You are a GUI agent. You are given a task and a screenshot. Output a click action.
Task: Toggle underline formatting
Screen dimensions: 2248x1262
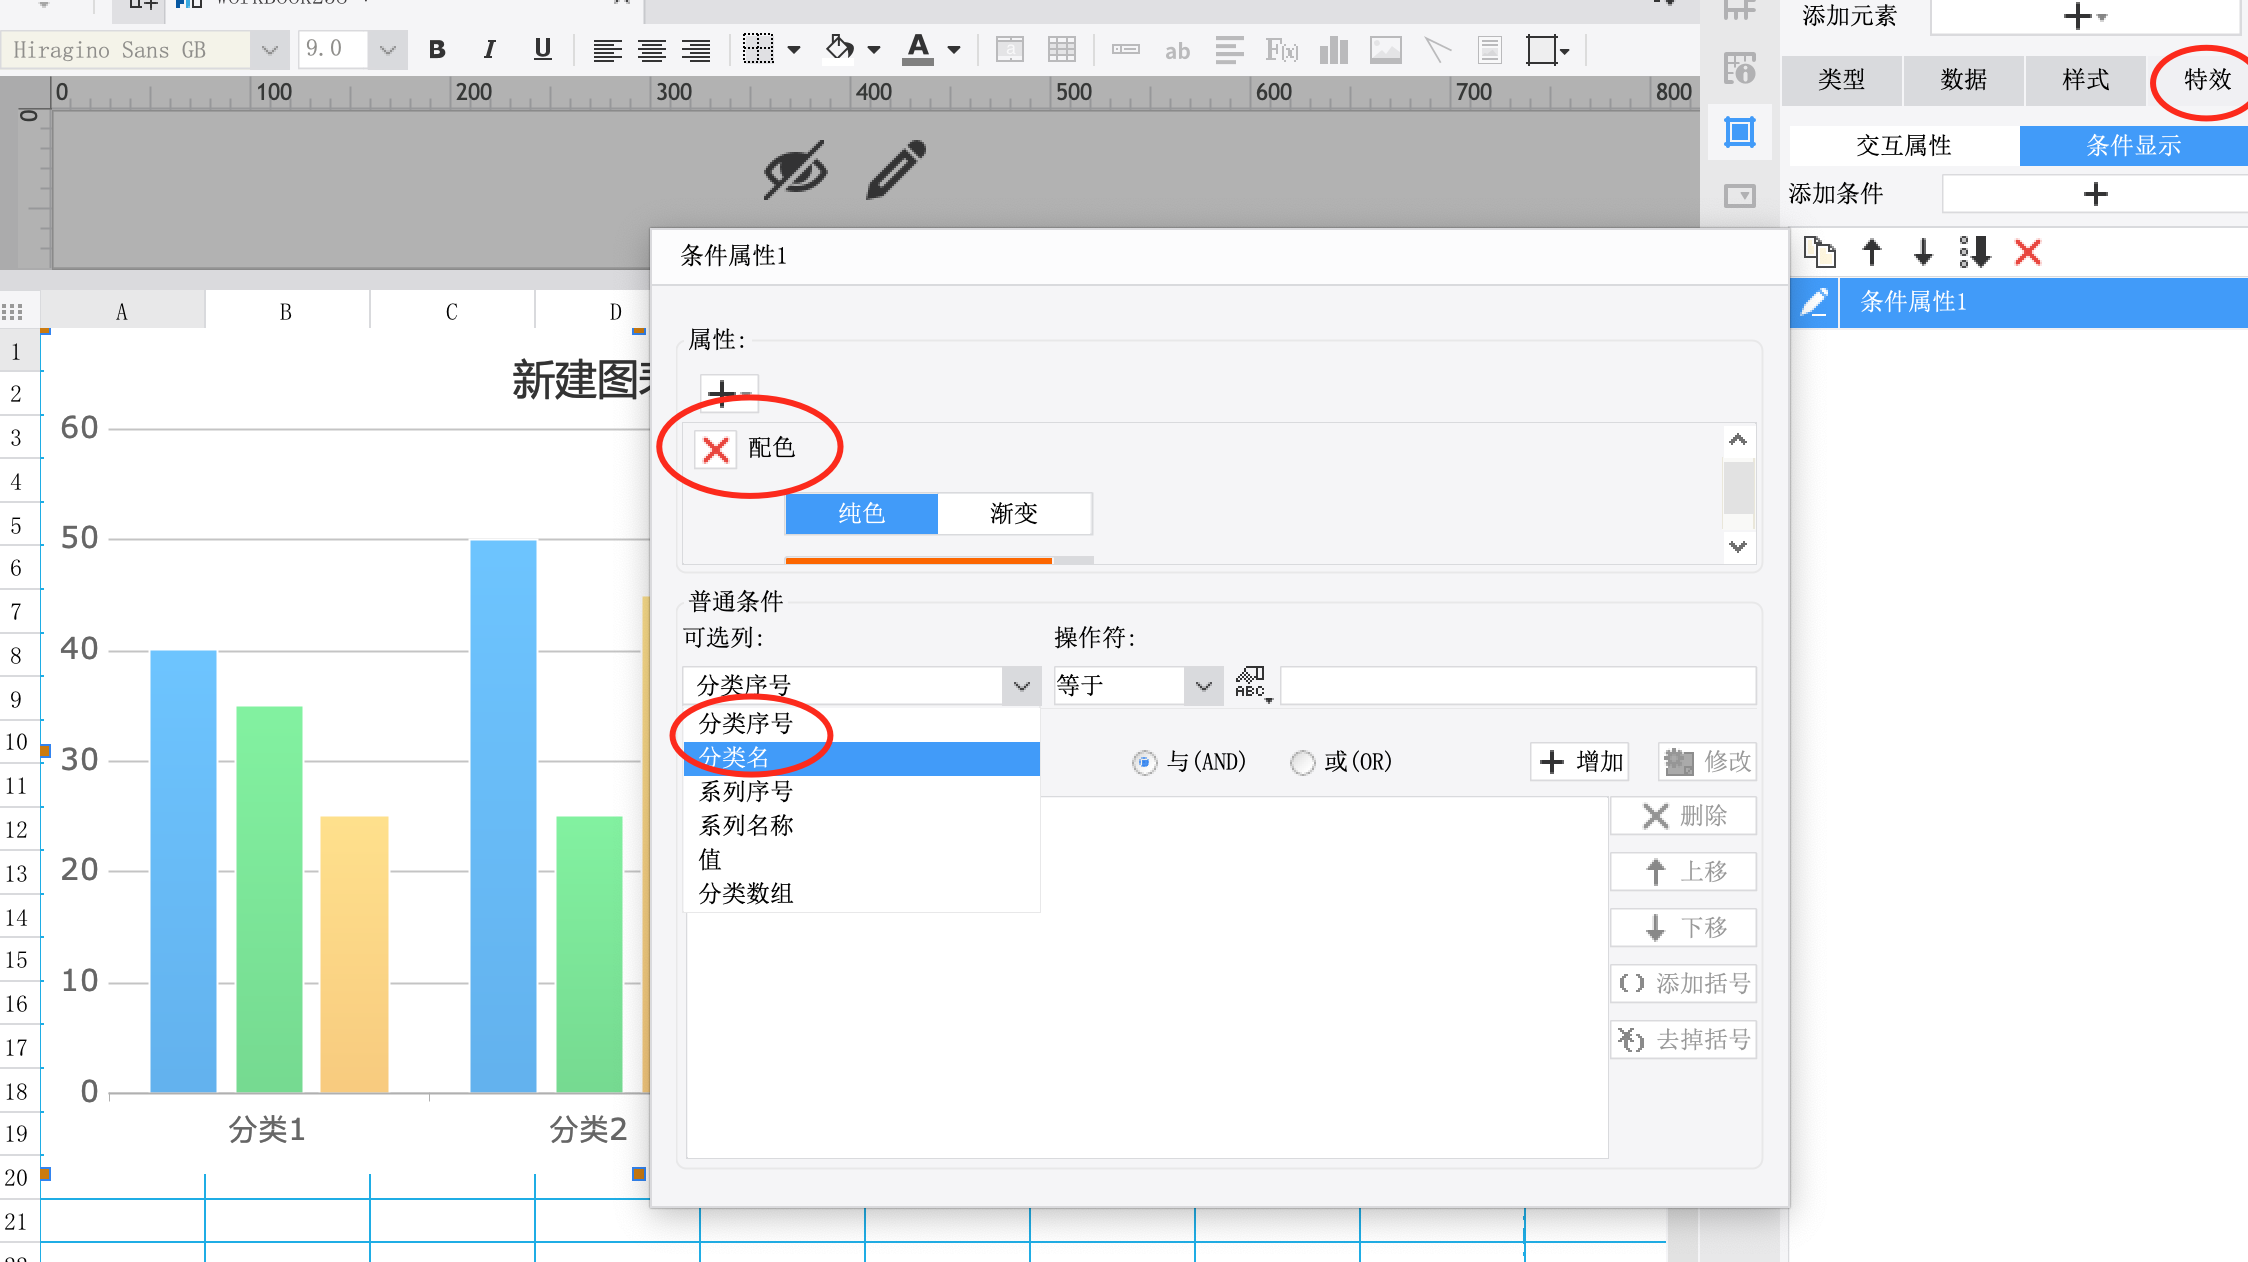(x=543, y=49)
